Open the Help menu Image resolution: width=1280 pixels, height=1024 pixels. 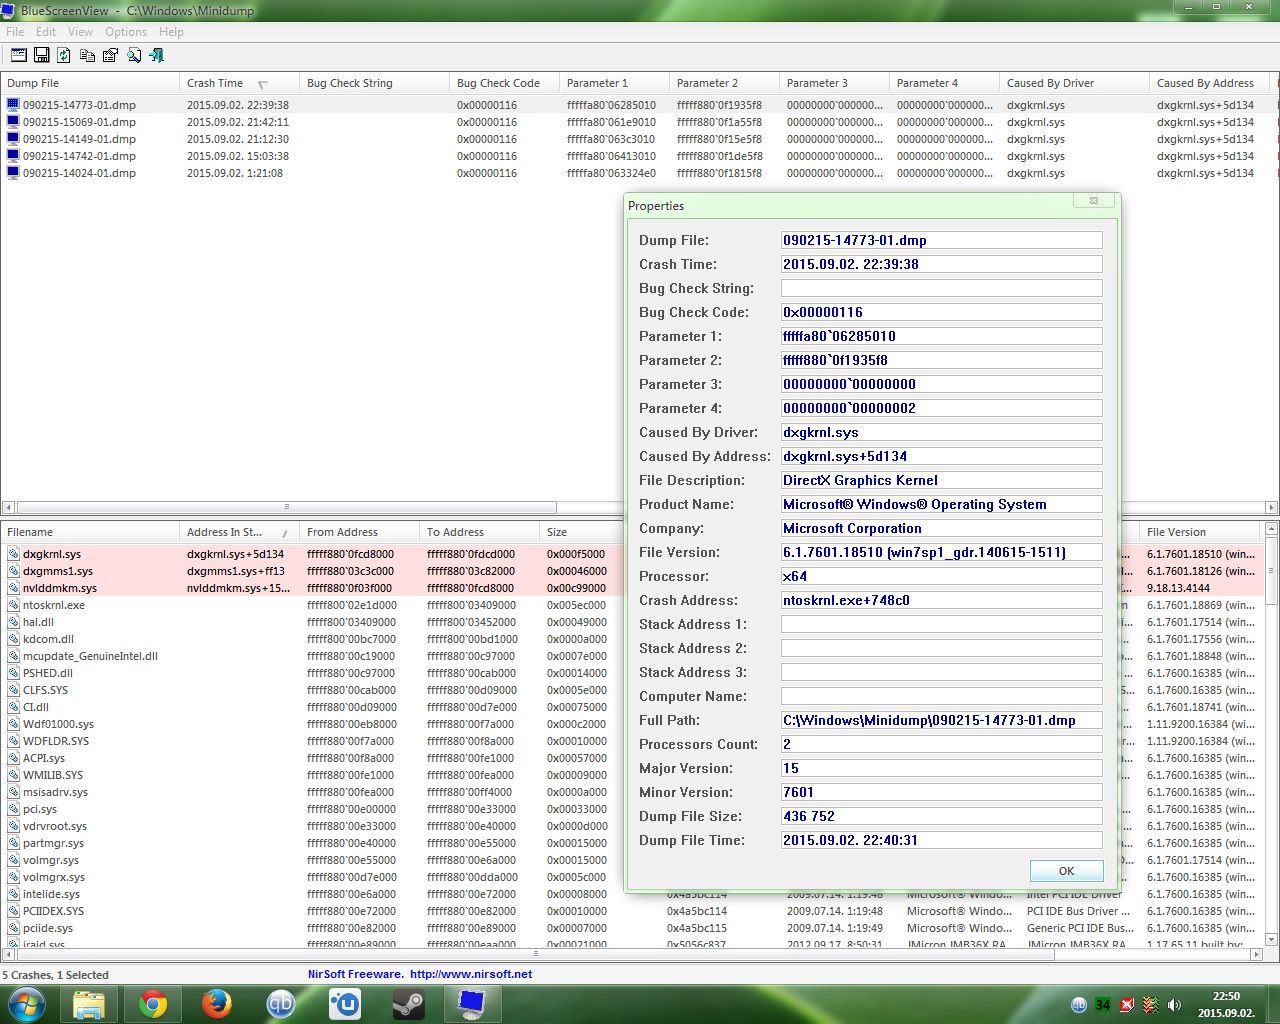coord(171,32)
